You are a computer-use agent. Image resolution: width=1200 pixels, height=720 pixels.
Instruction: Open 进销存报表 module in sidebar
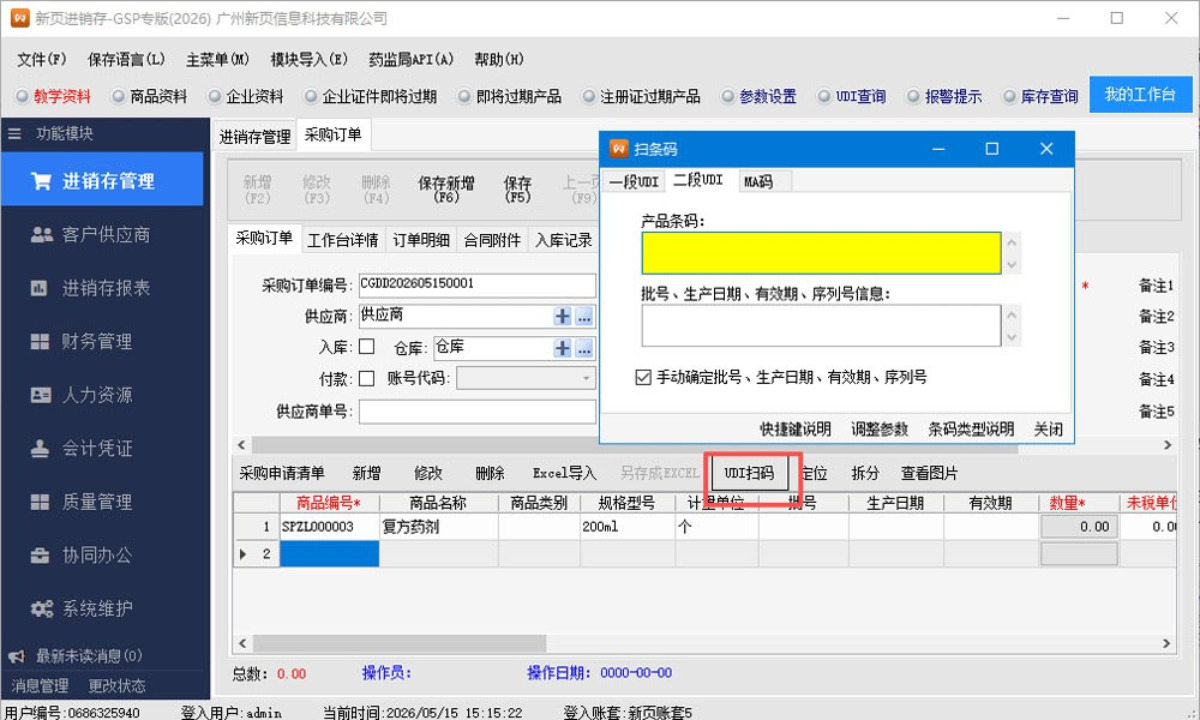(102, 288)
